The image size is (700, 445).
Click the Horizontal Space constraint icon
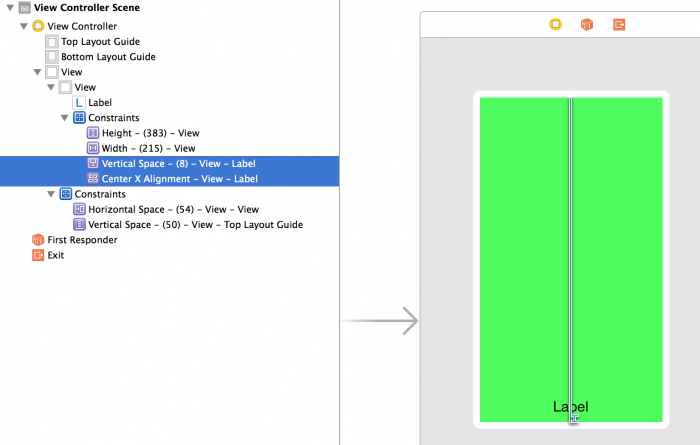80,209
